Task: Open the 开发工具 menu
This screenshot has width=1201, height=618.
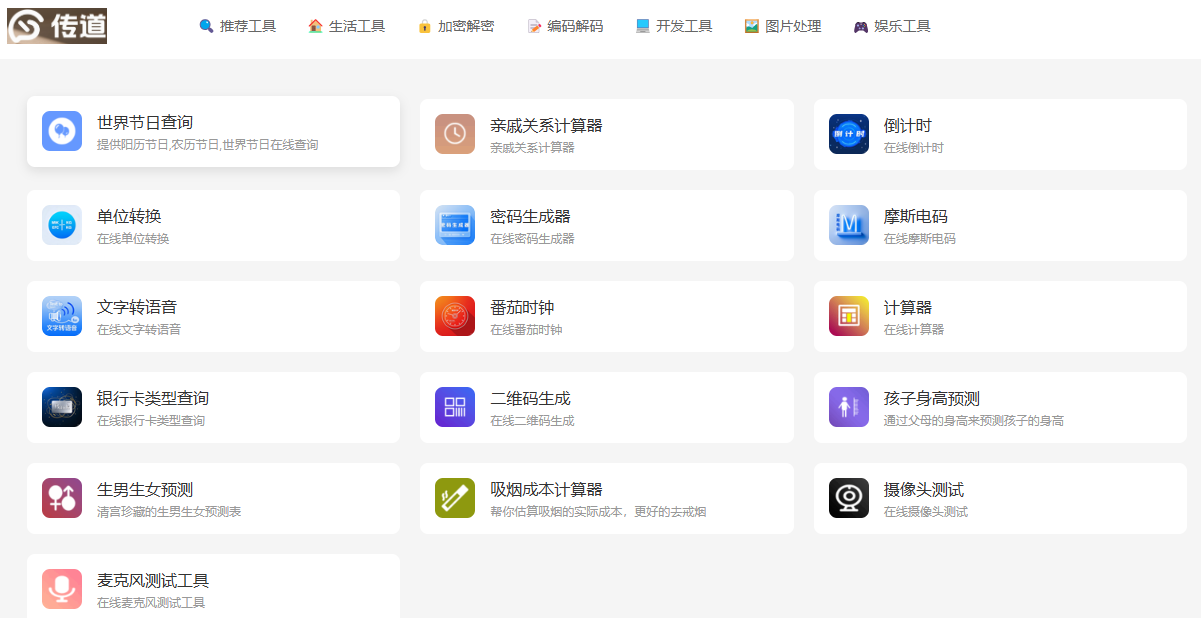Action: [684, 26]
